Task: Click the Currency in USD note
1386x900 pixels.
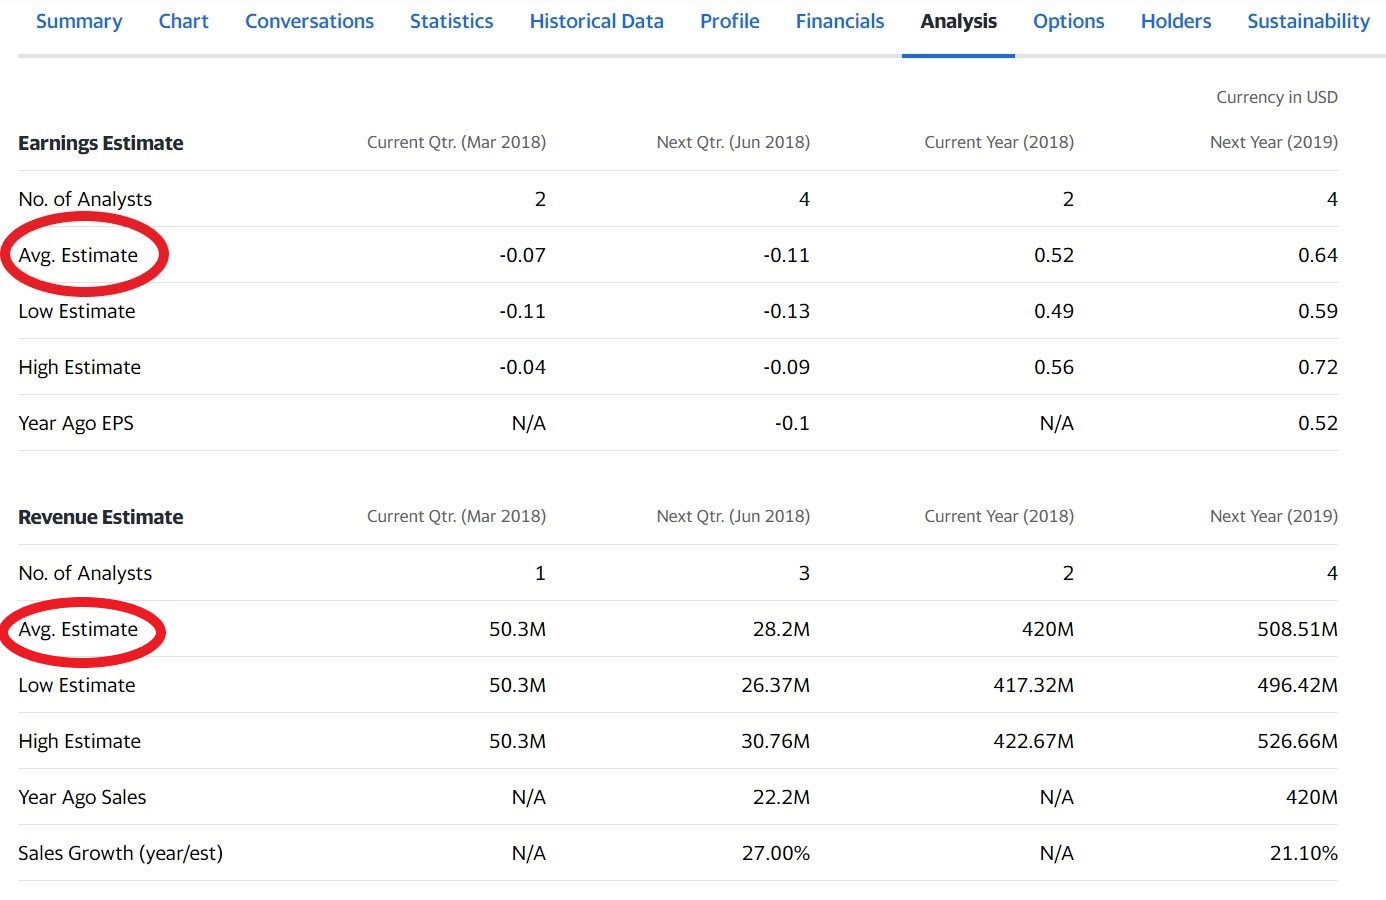Action: [x=1276, y=97]
